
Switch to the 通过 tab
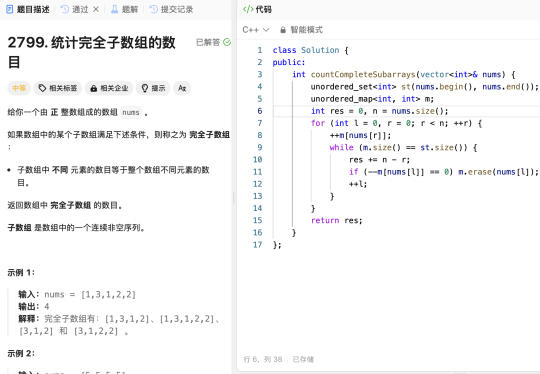click(x=74, y=9)
